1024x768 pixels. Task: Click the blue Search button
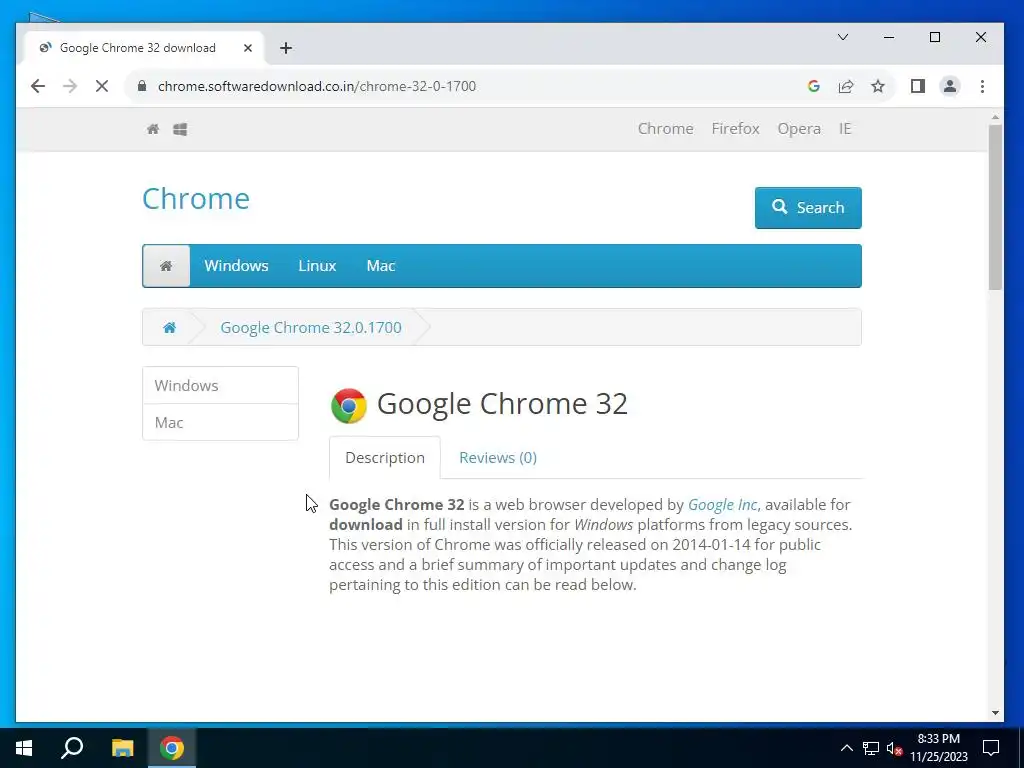coord(808,208)
